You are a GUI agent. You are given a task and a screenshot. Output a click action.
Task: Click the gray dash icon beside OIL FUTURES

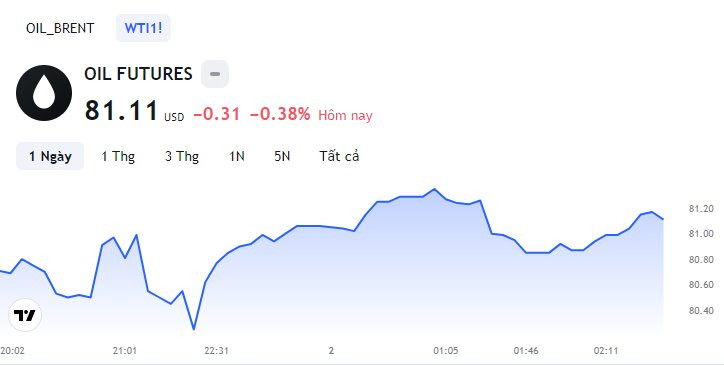click(215, 74)
